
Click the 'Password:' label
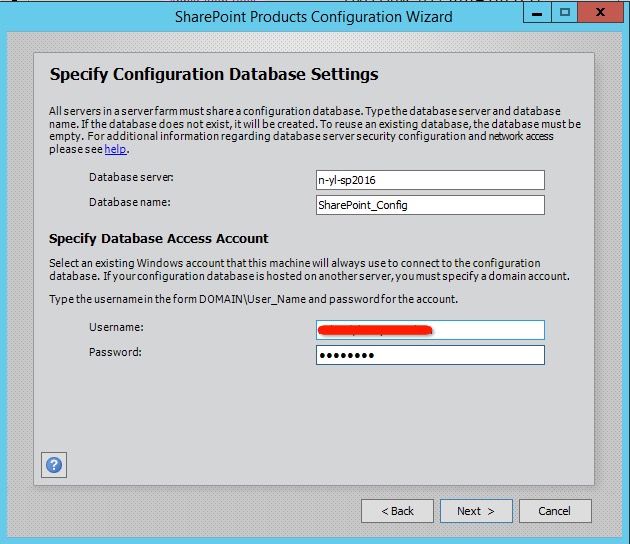click(115, 352)
